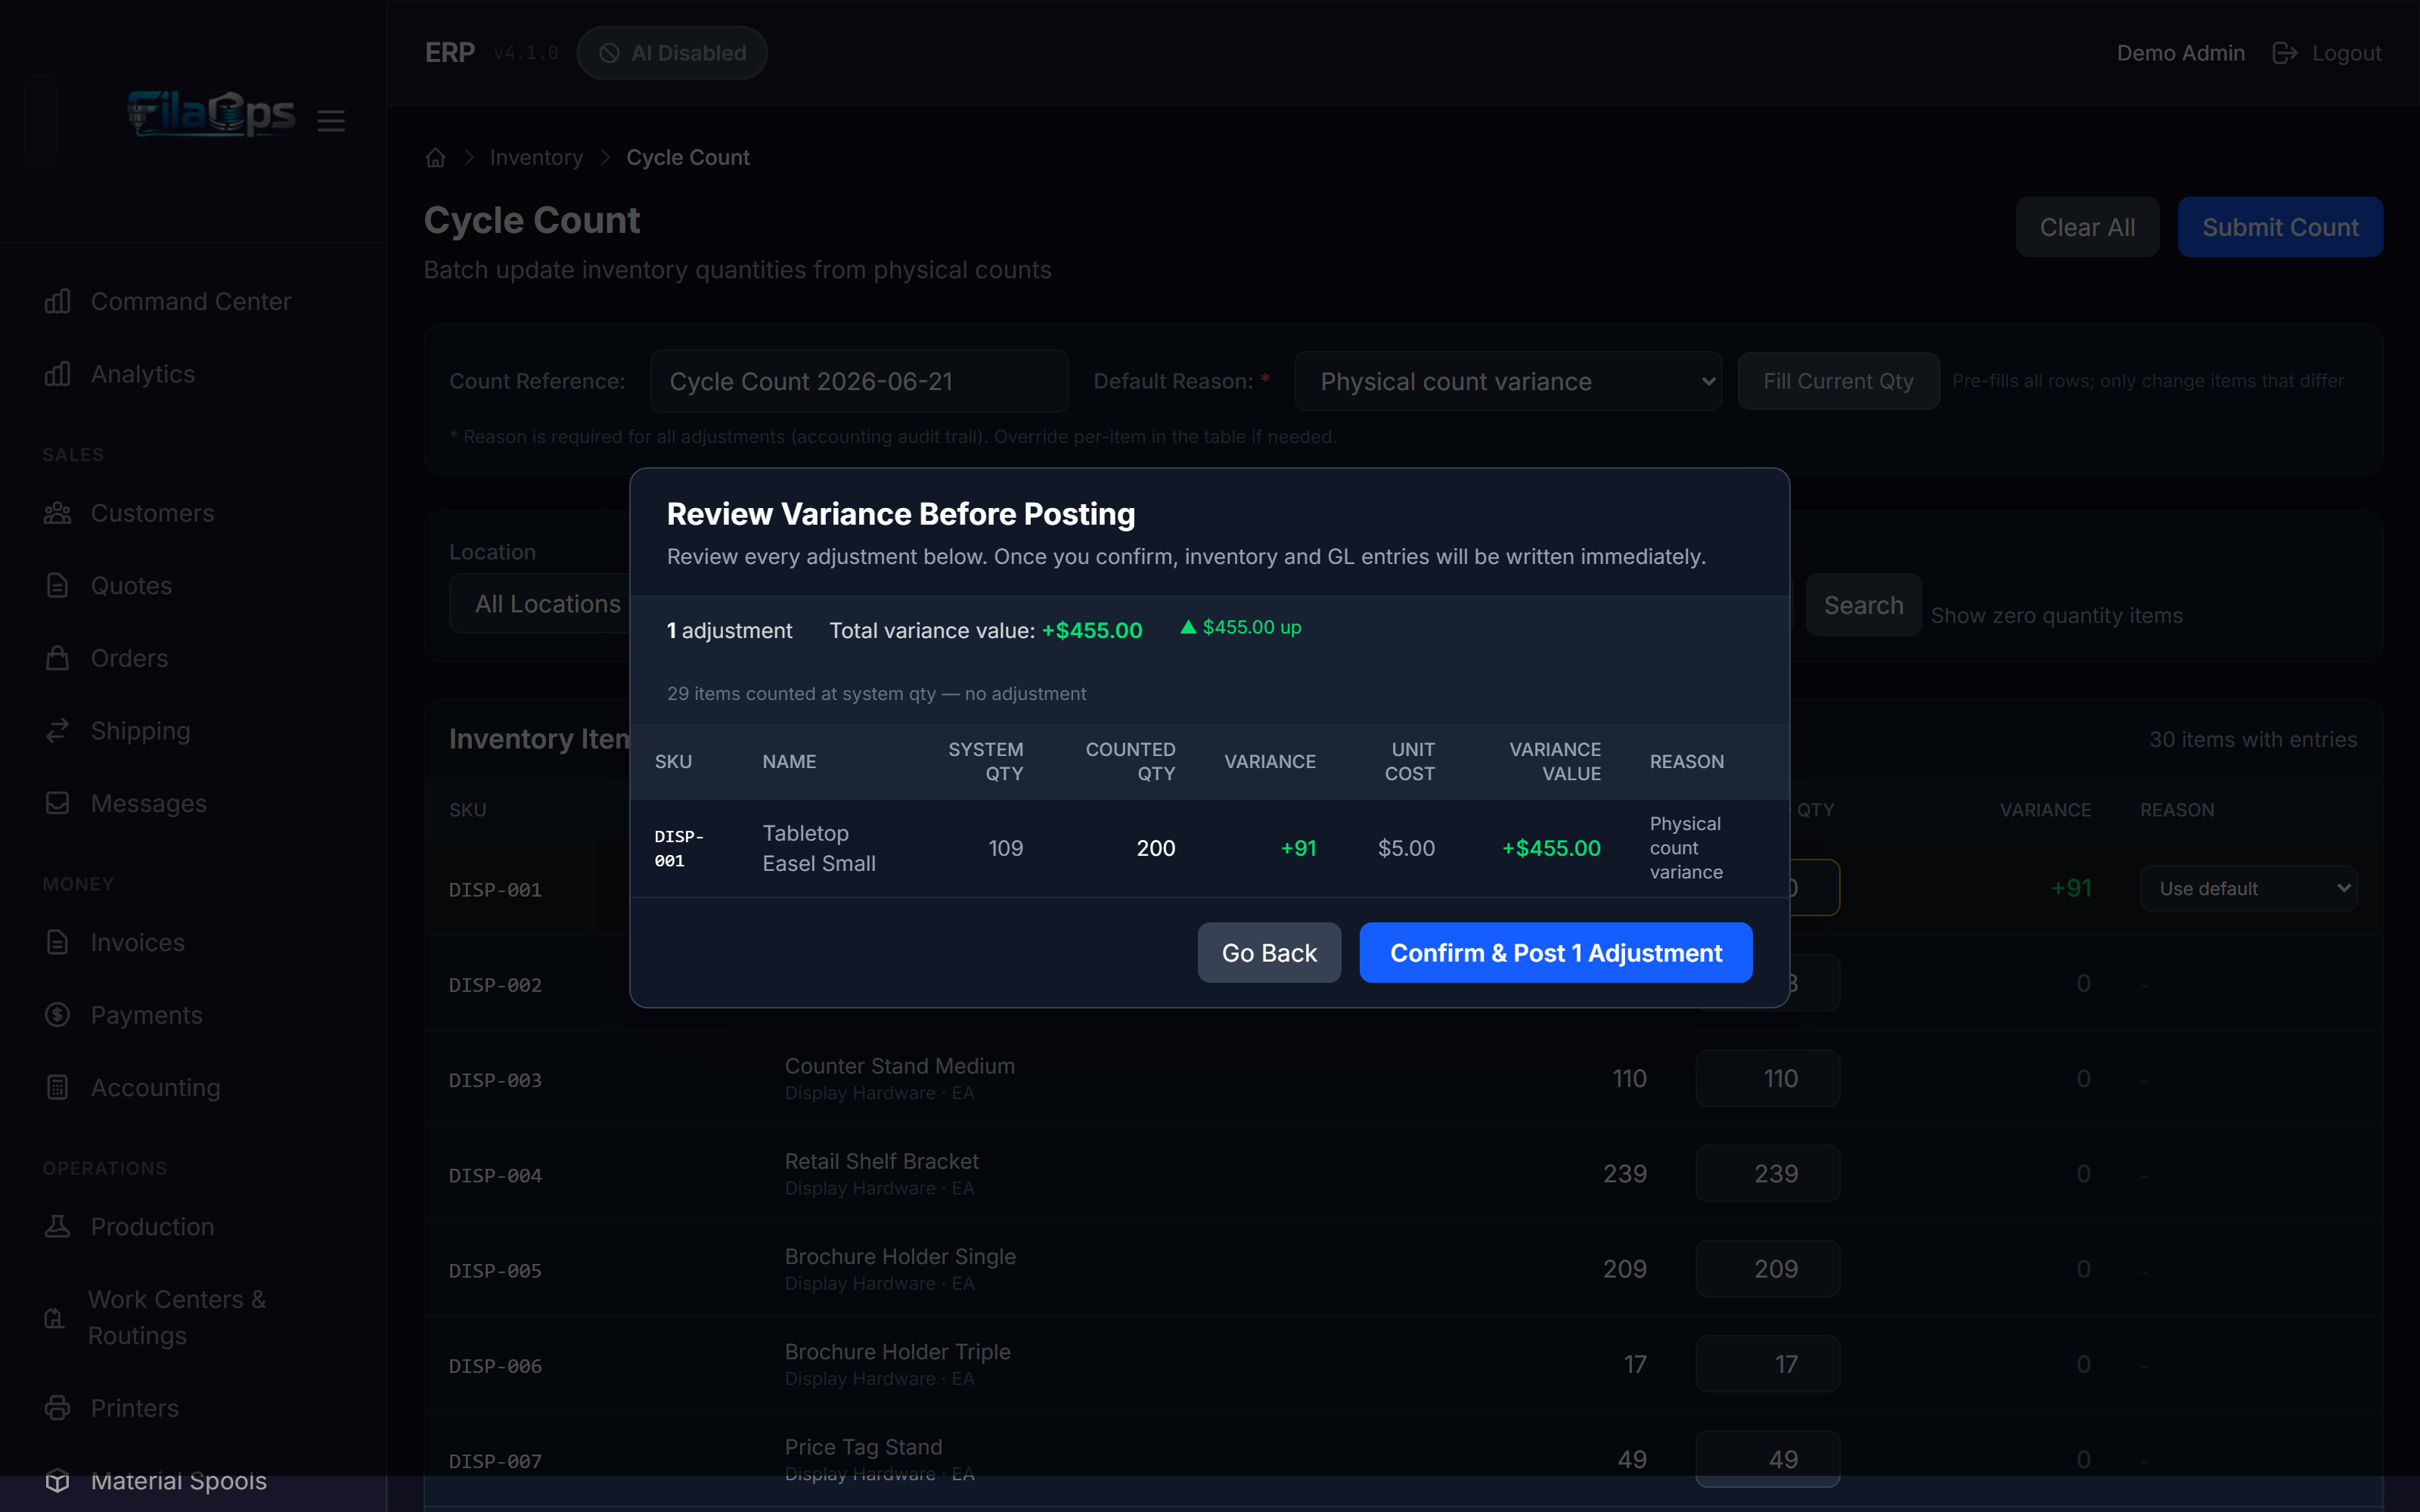Click the Work Centers icon
2420x1512 pixels.
tap(55, 1318)
